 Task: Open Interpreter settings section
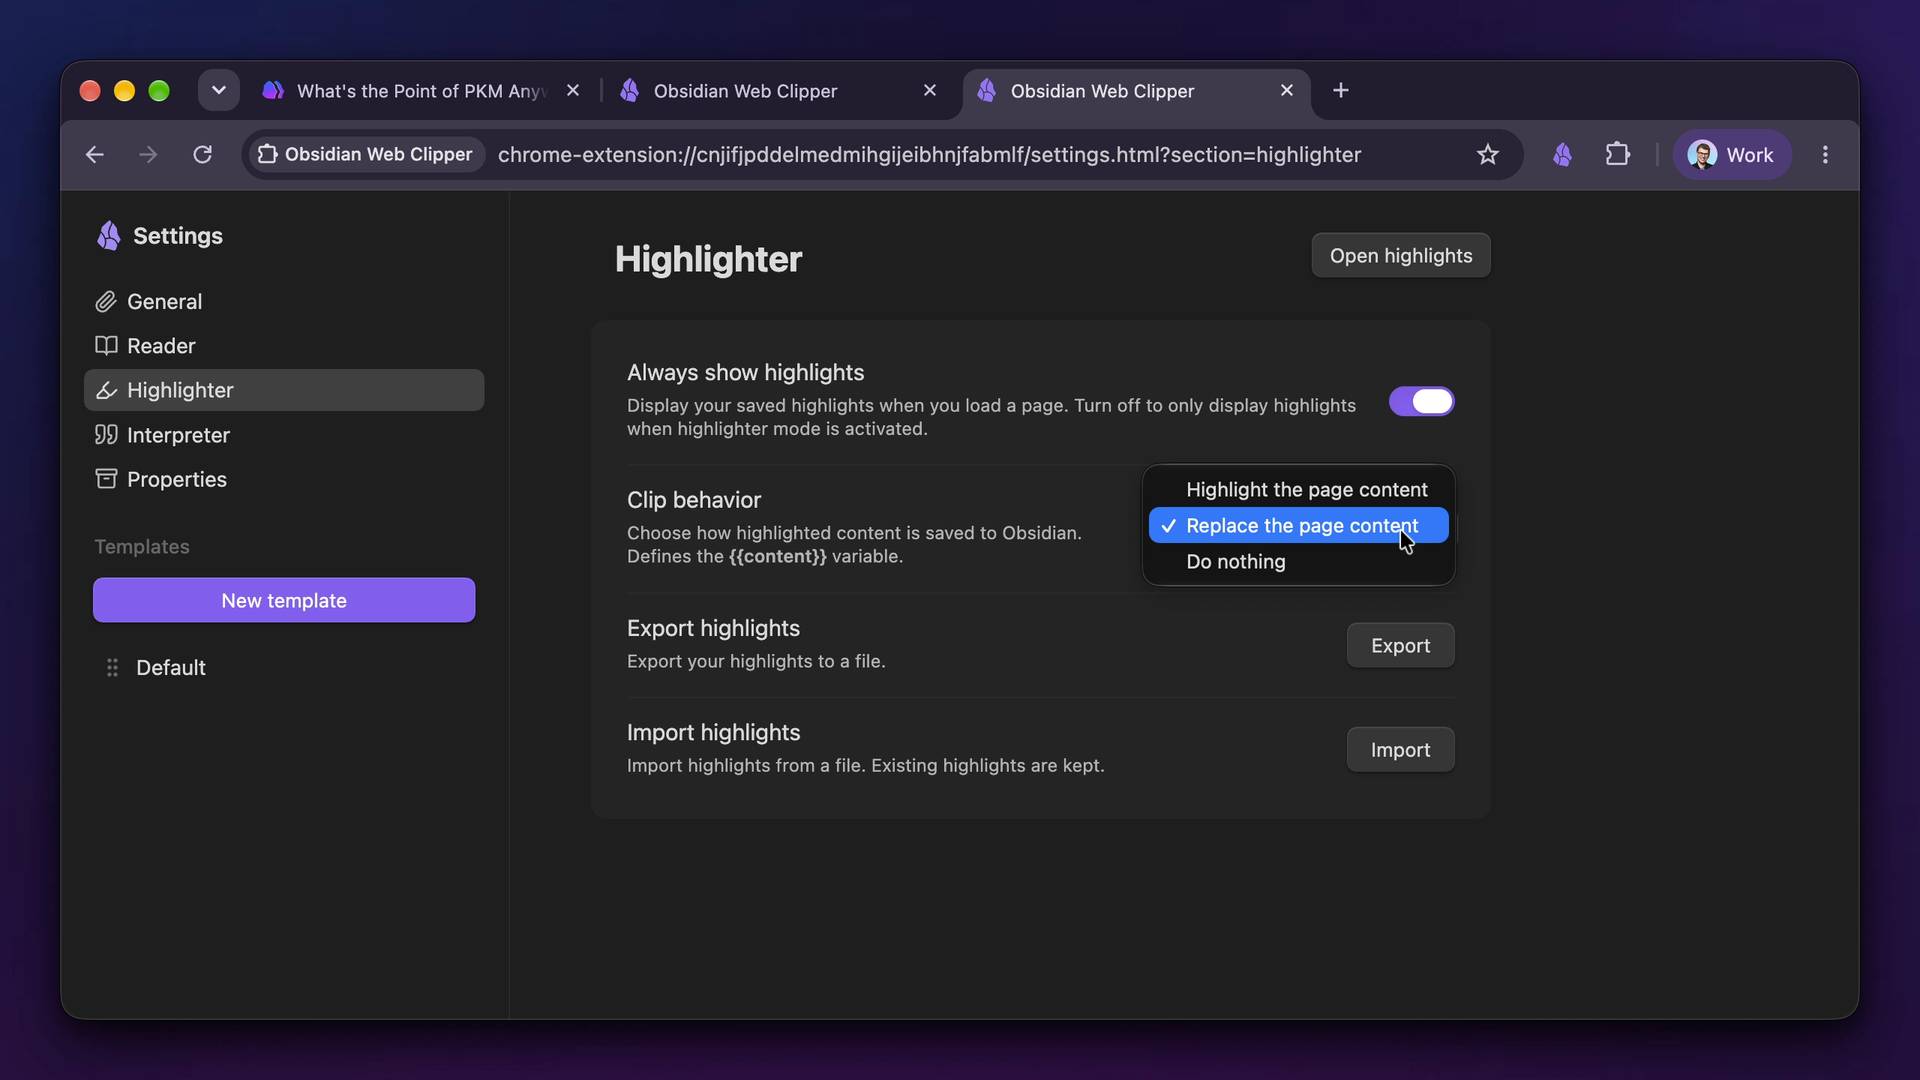pyautogui.click(x=284, y=435)
